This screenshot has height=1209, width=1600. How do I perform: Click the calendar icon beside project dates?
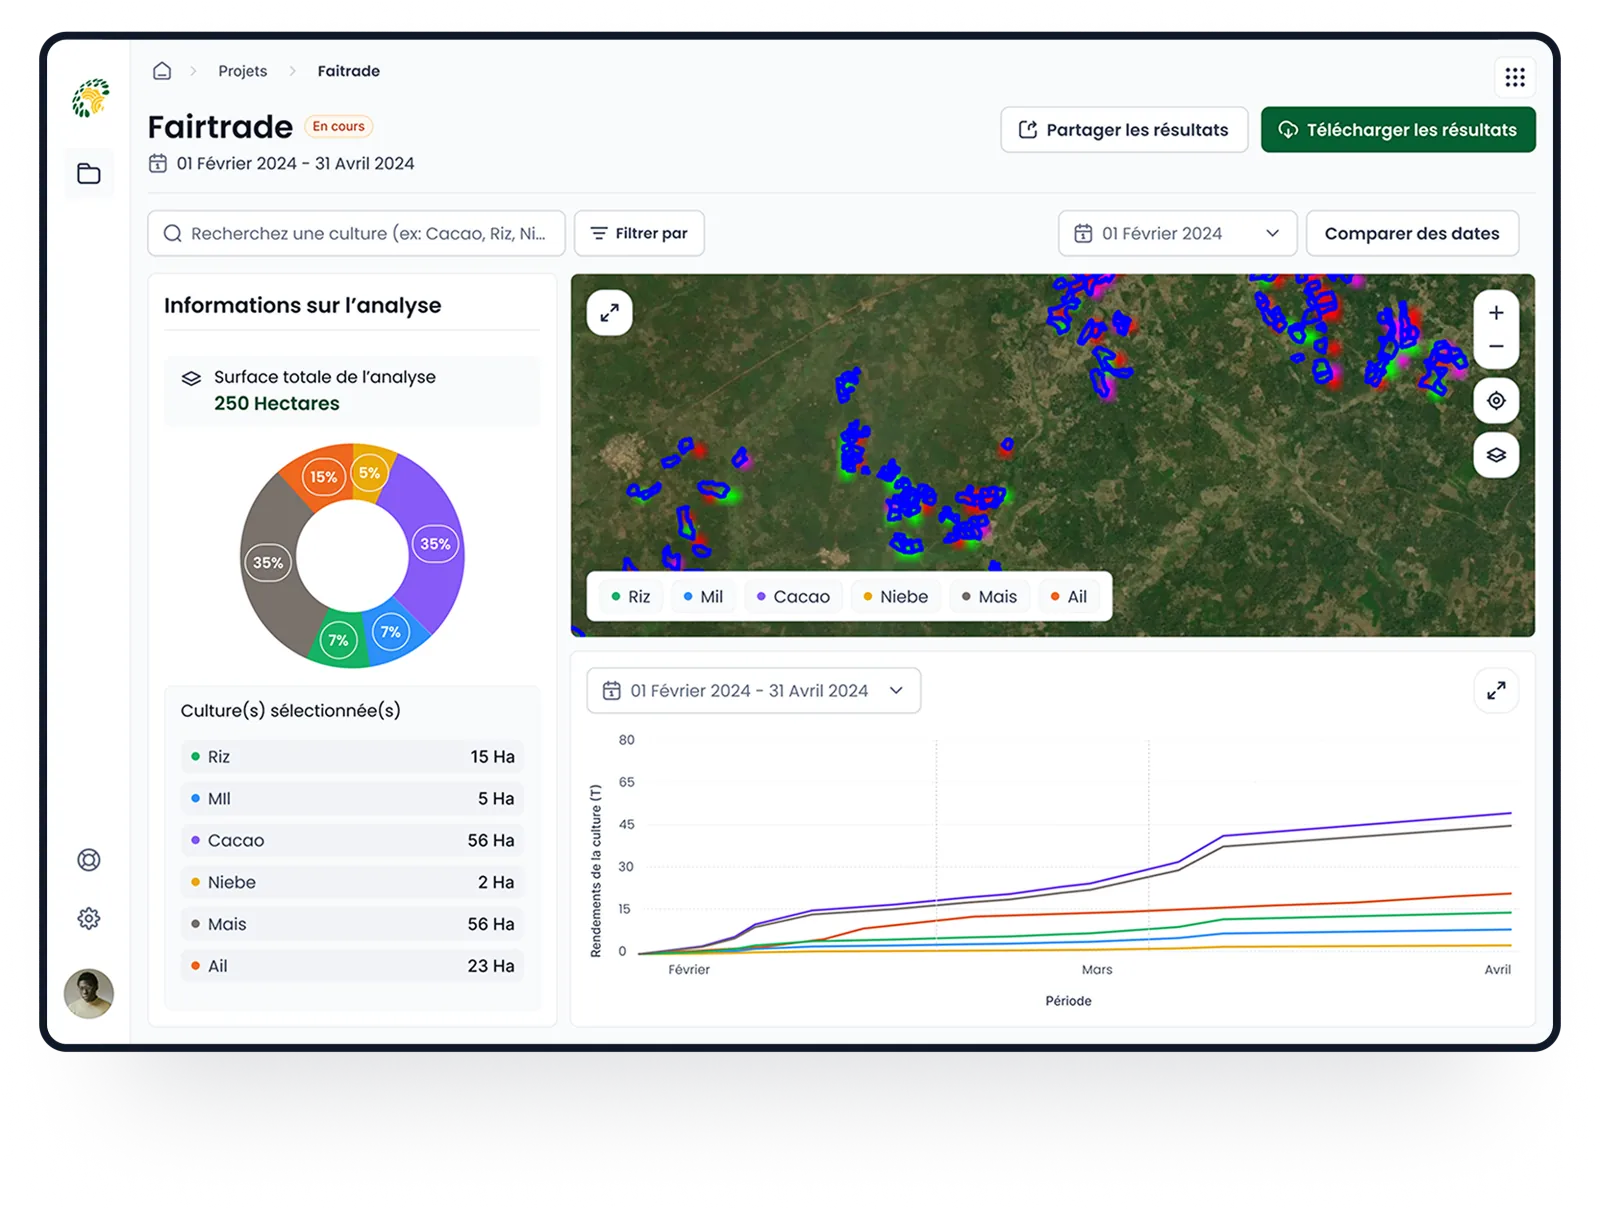(158, 163)
